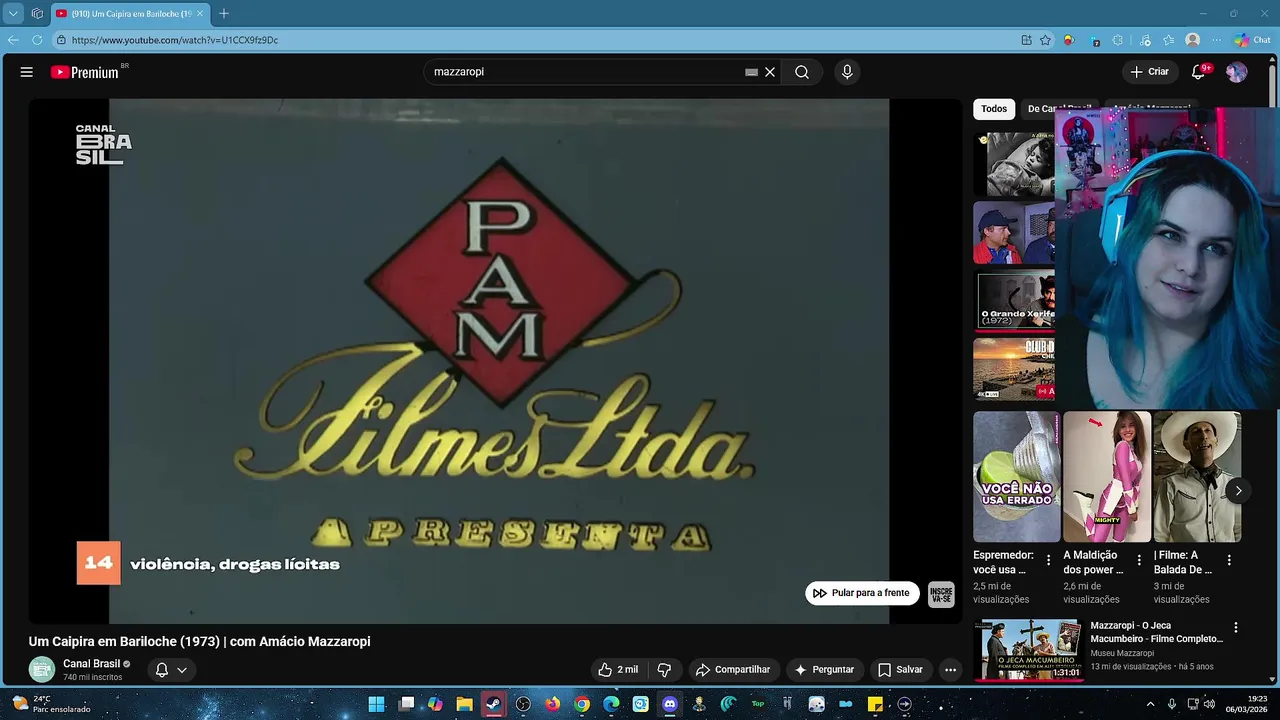The width and height of the screenshot is (1280, 720).
Task: Go to the YouTube Premium home logo
Action: pyautogui.click(x=85, y=72)
